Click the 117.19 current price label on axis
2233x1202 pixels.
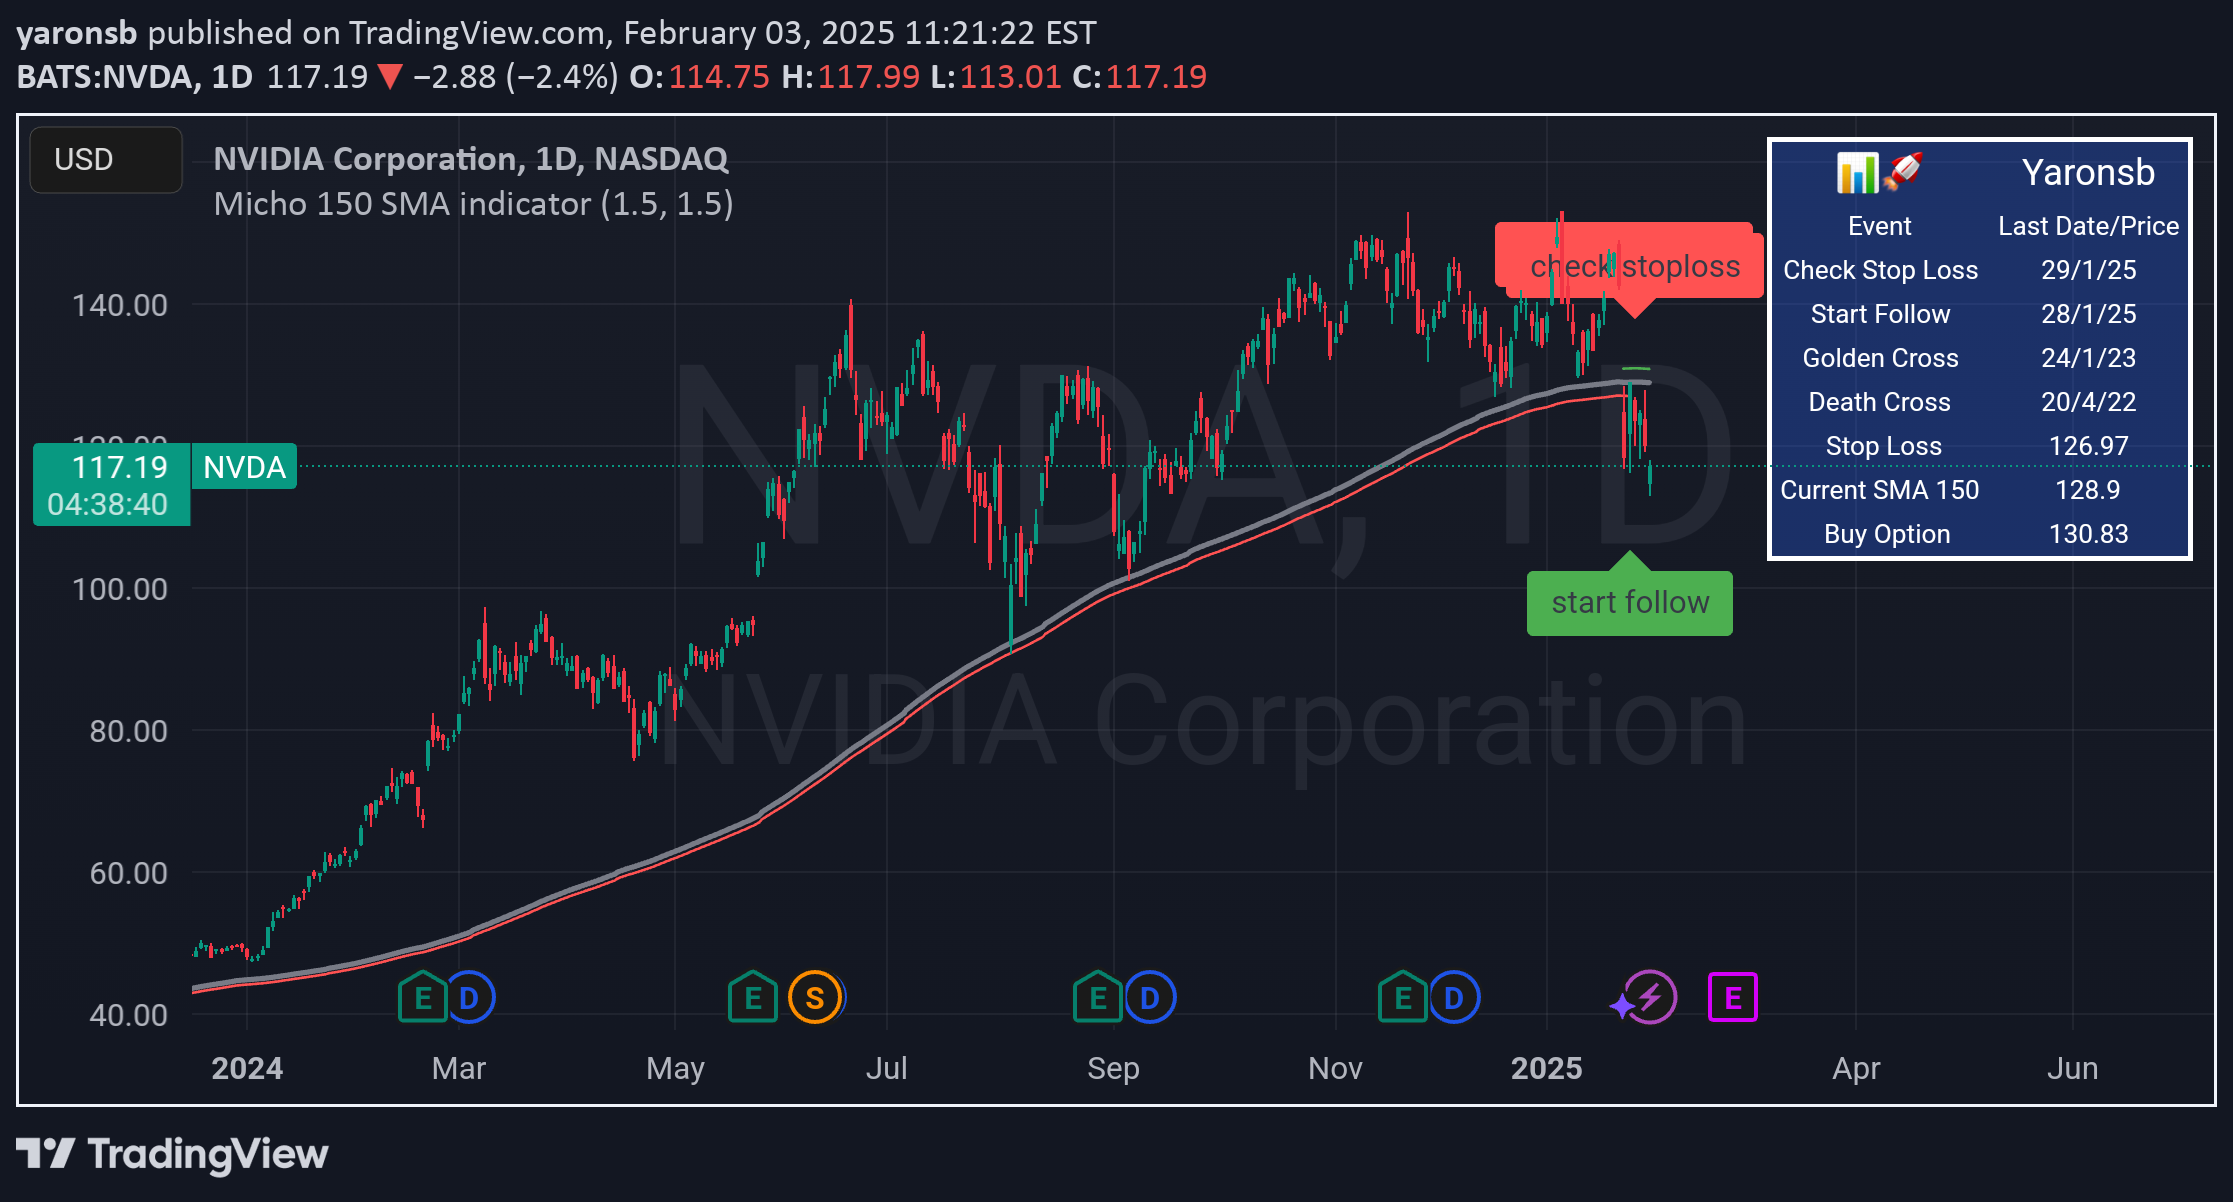click(x=119, y=467)
